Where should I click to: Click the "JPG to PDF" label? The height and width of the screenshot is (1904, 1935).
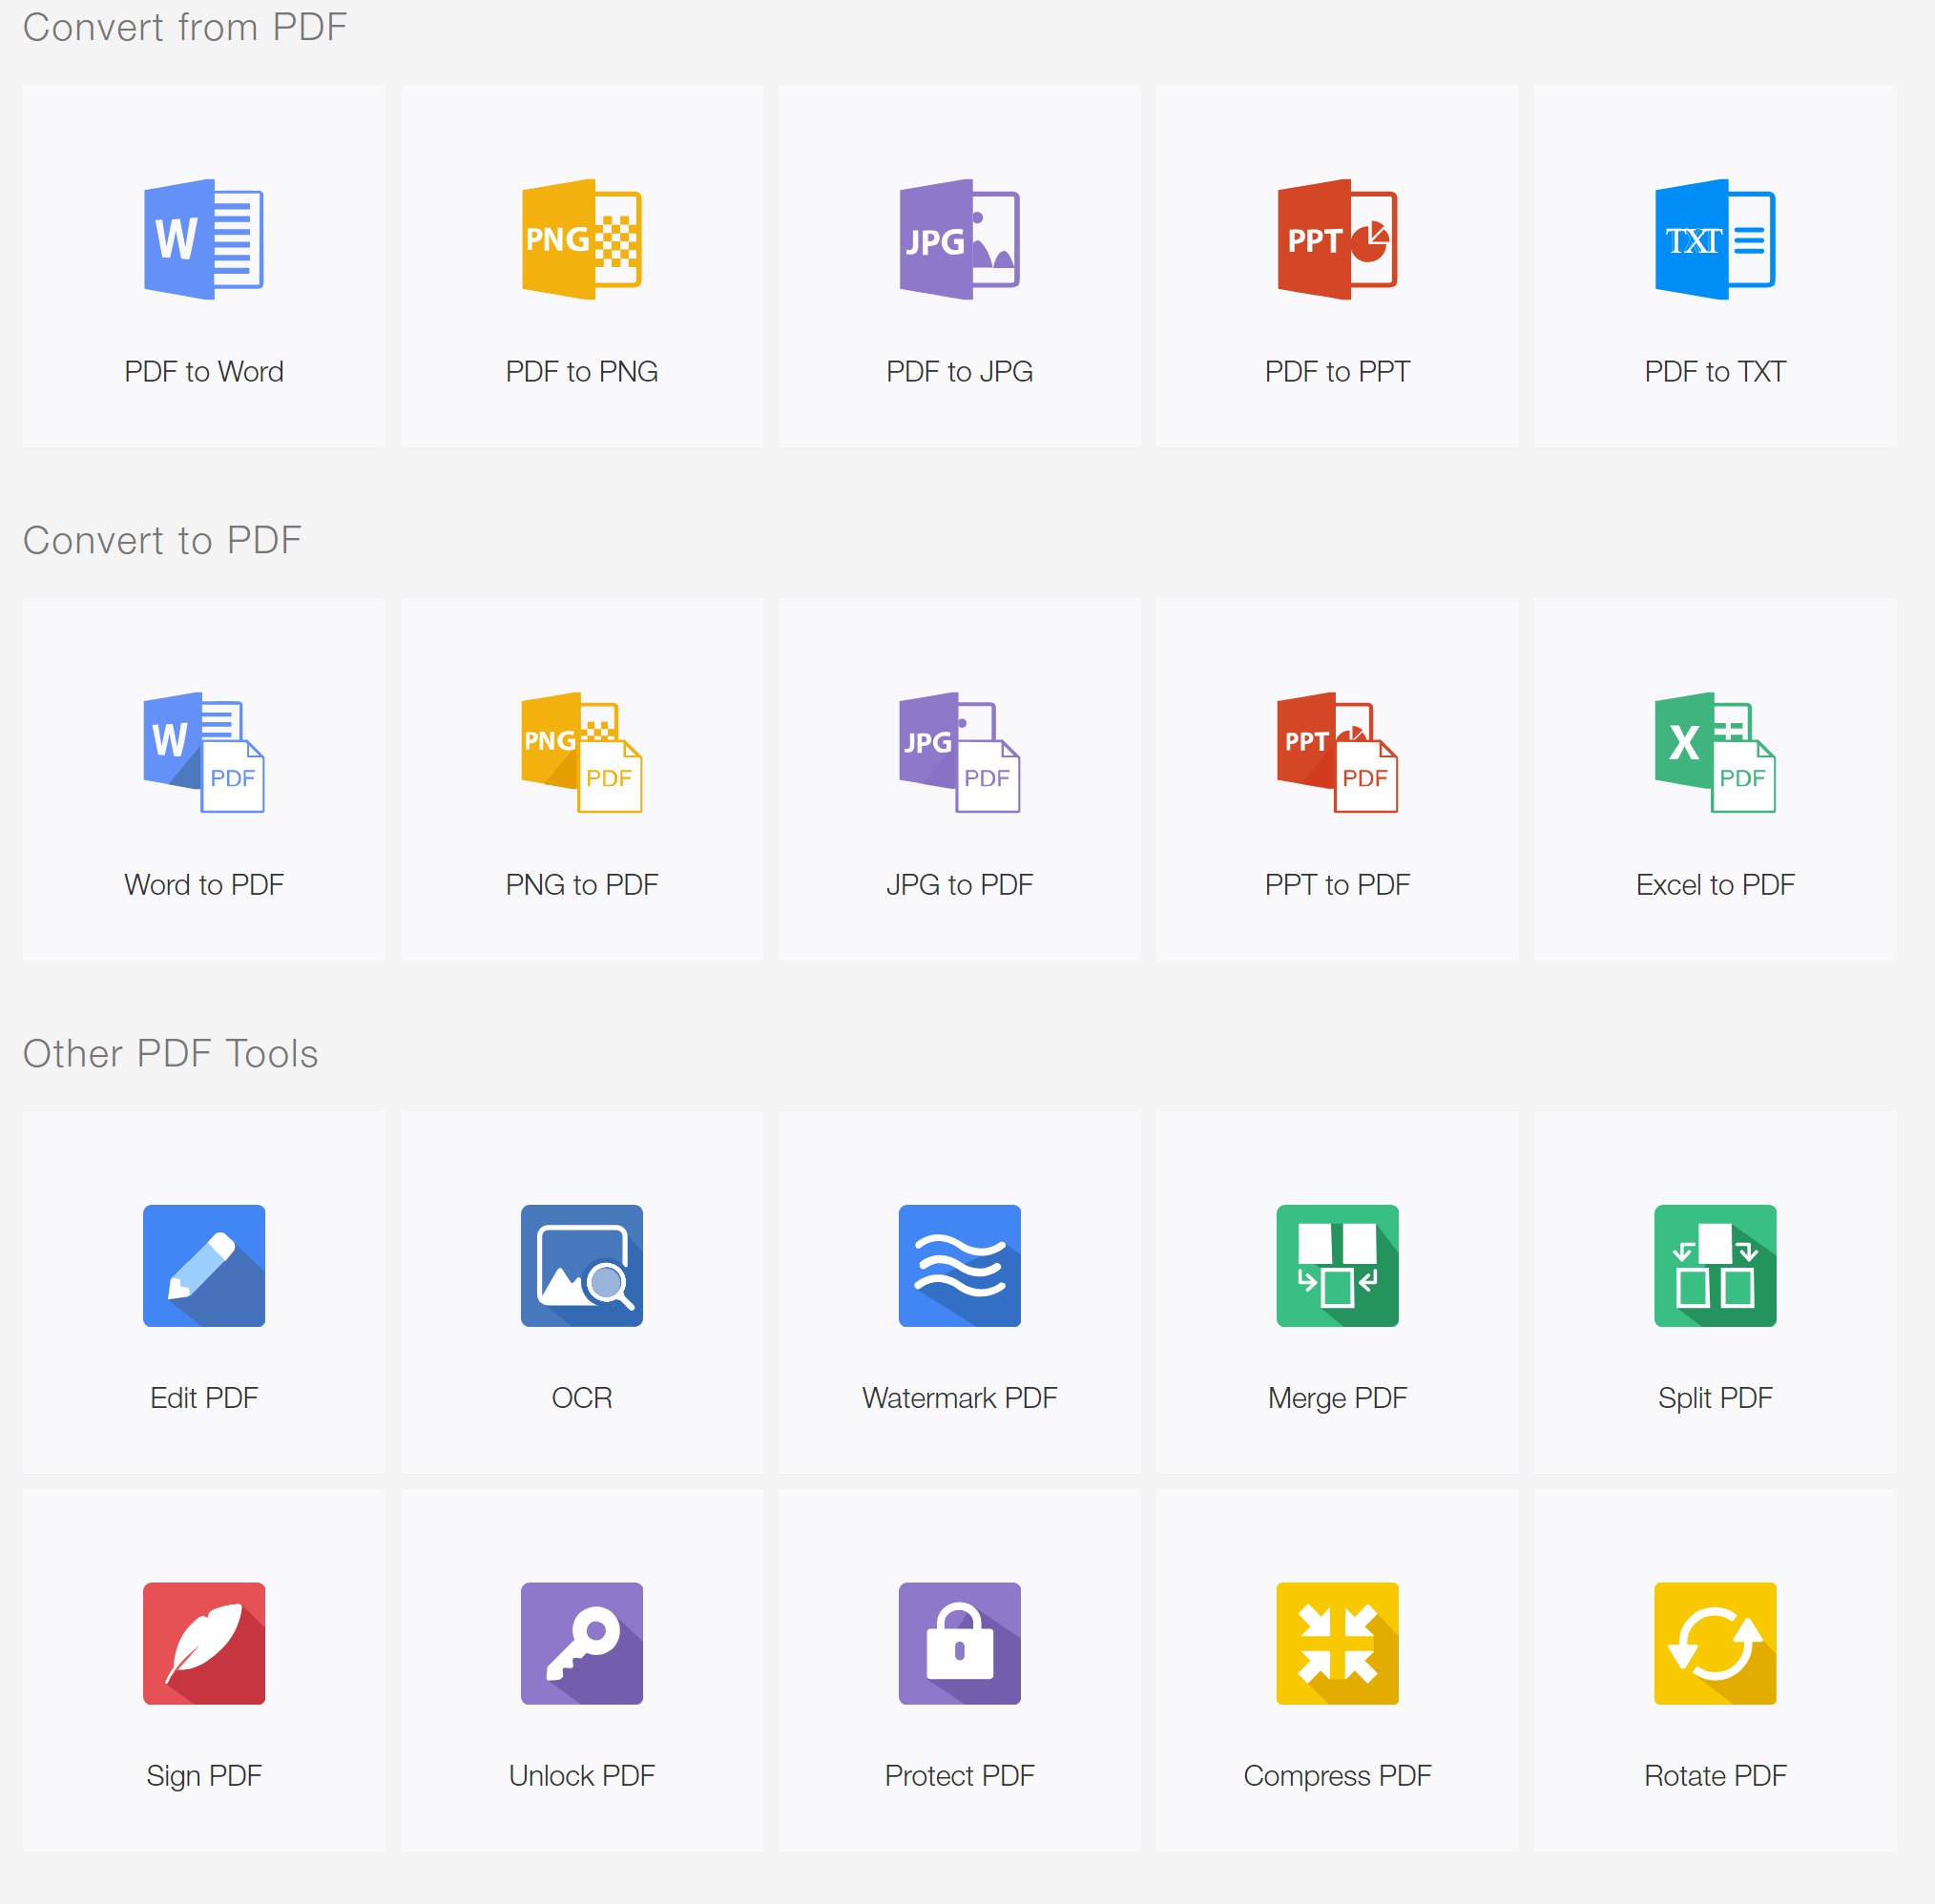(x=960, y=885)
